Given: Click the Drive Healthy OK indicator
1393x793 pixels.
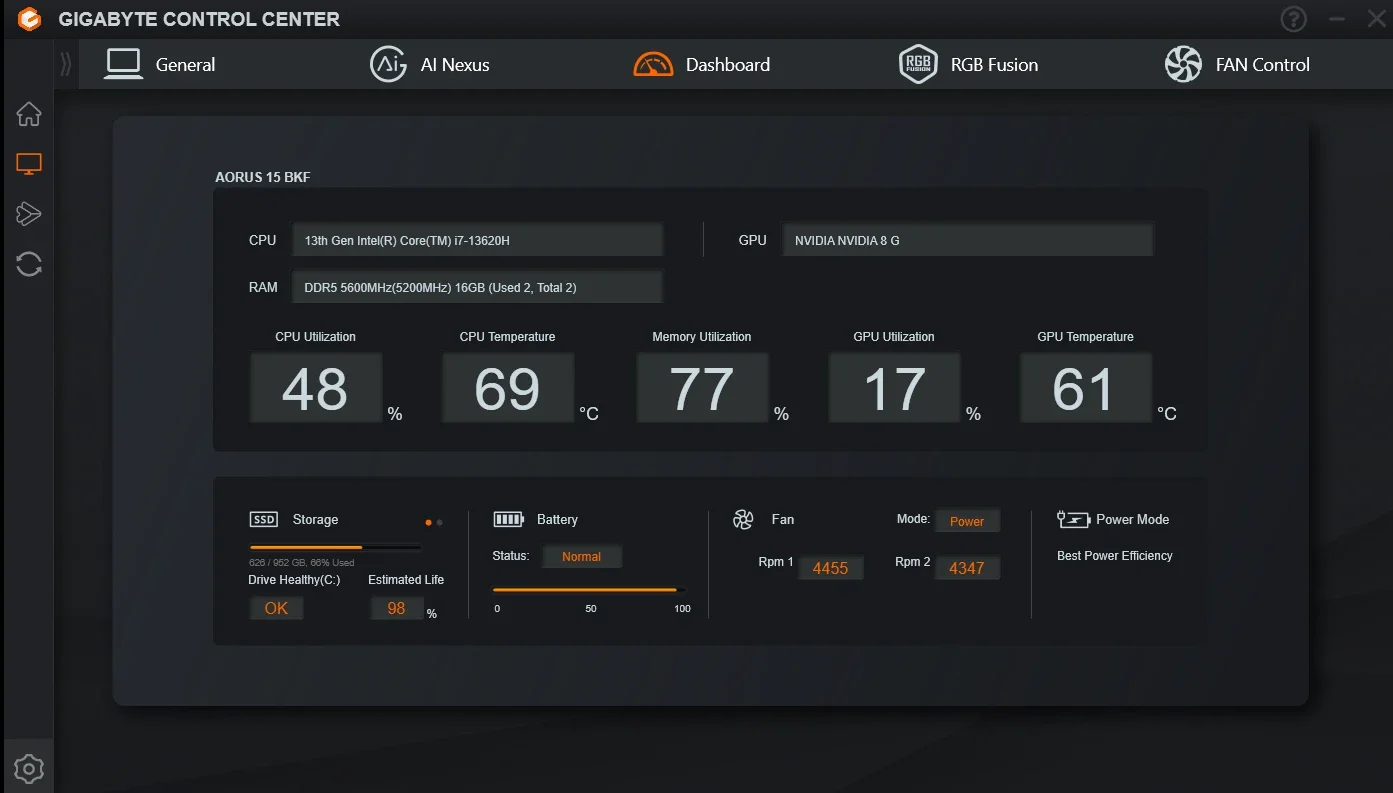Looking at the screenshot, I should tap(276, 608).
